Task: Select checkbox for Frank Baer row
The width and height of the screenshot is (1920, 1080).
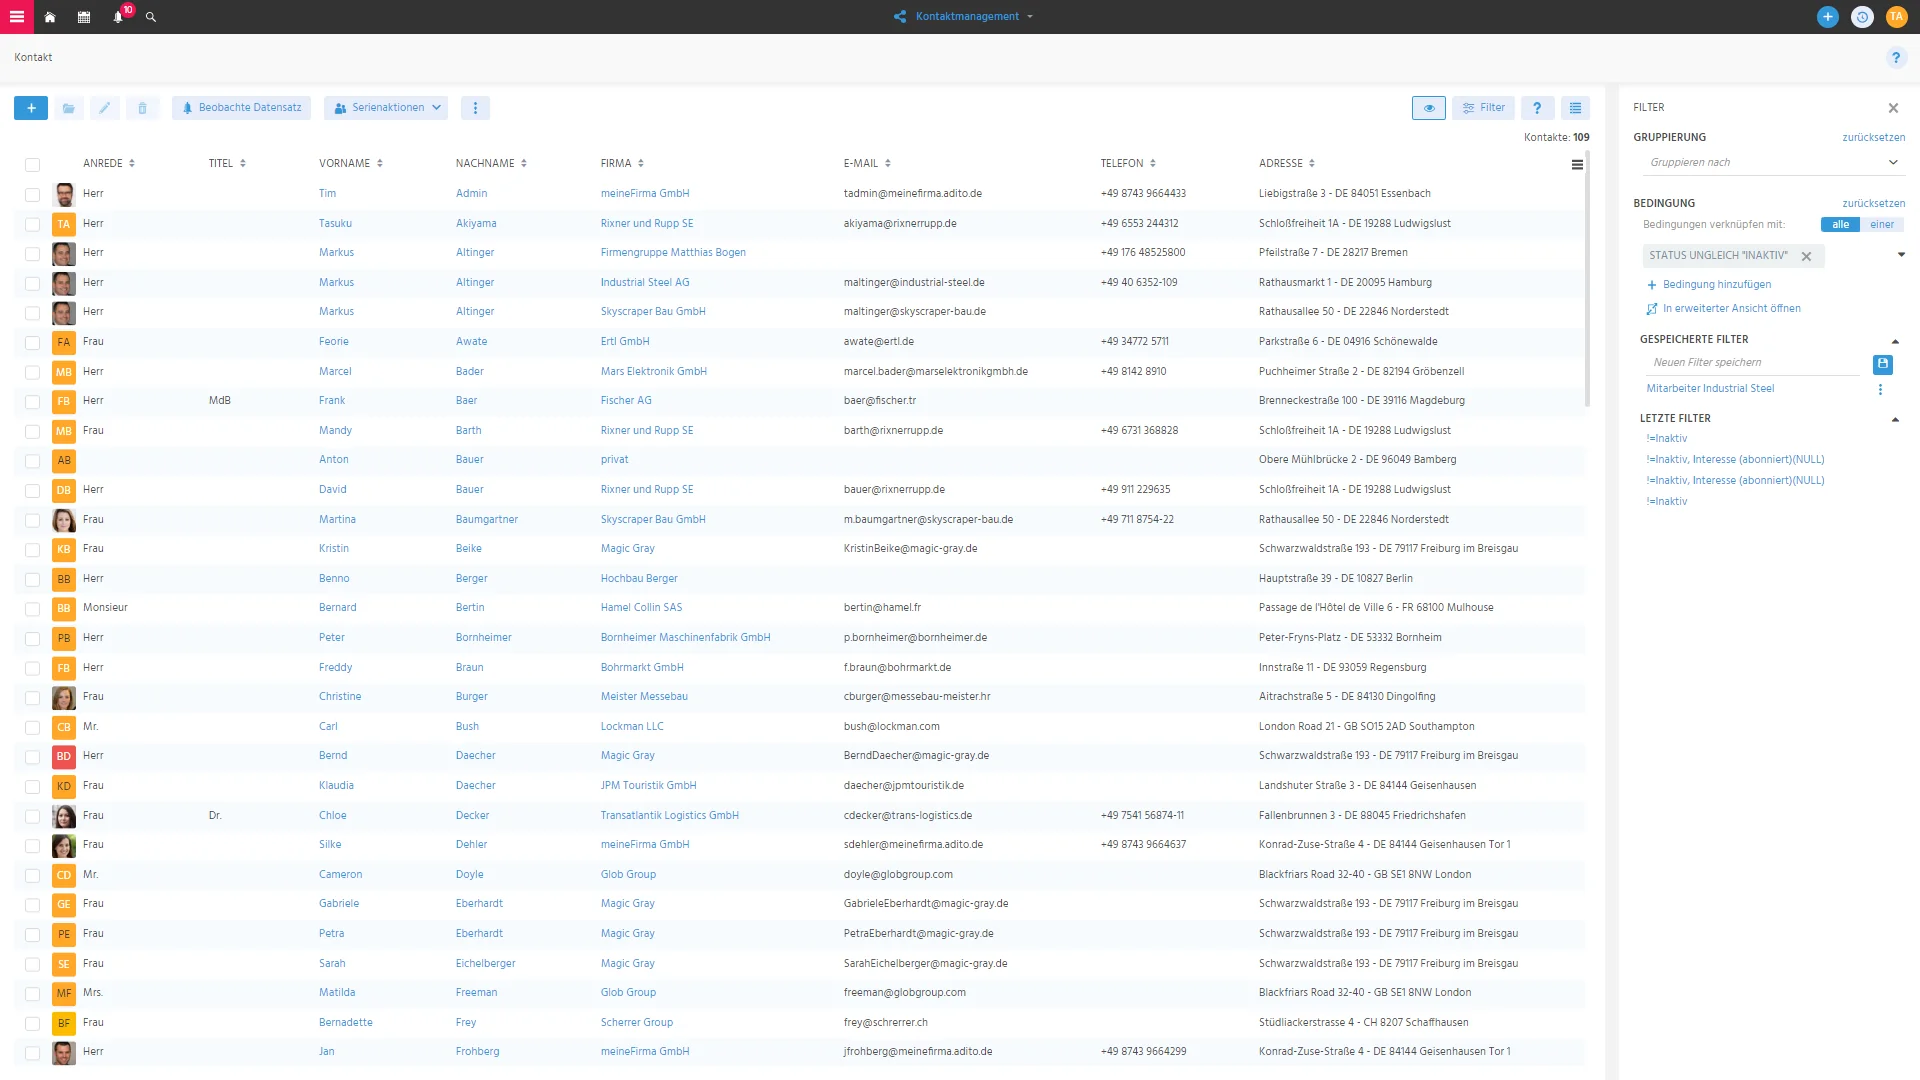Action: [x=32, y=402]
